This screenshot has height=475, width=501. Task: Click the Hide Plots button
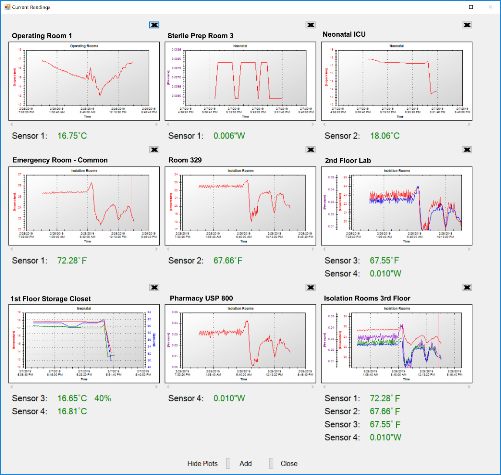click(202, 463)
